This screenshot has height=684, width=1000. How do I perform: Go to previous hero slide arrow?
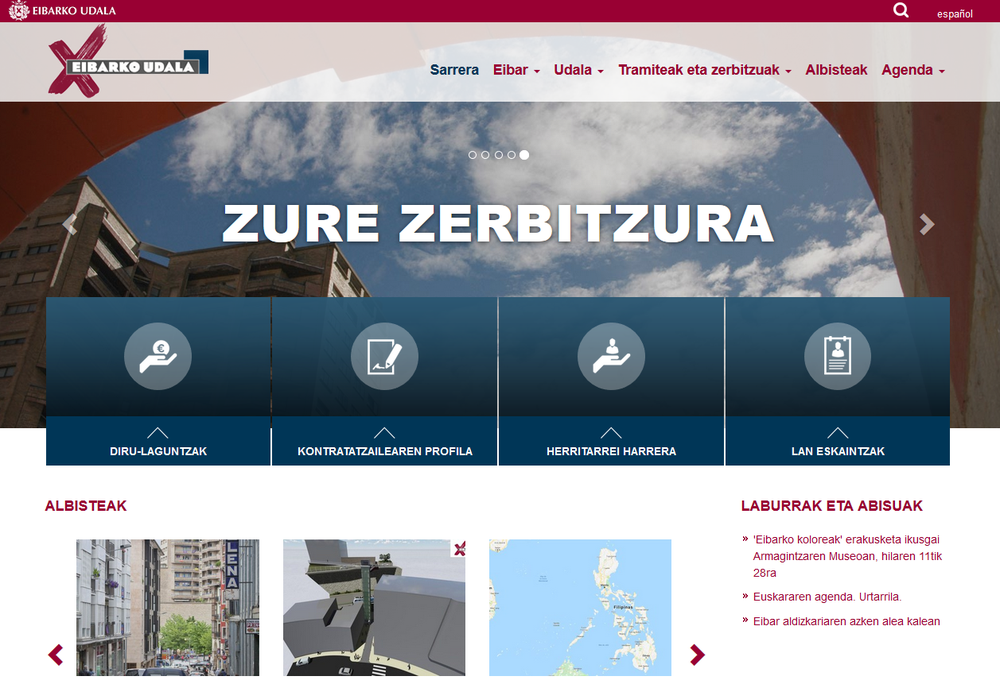[70, 224]
